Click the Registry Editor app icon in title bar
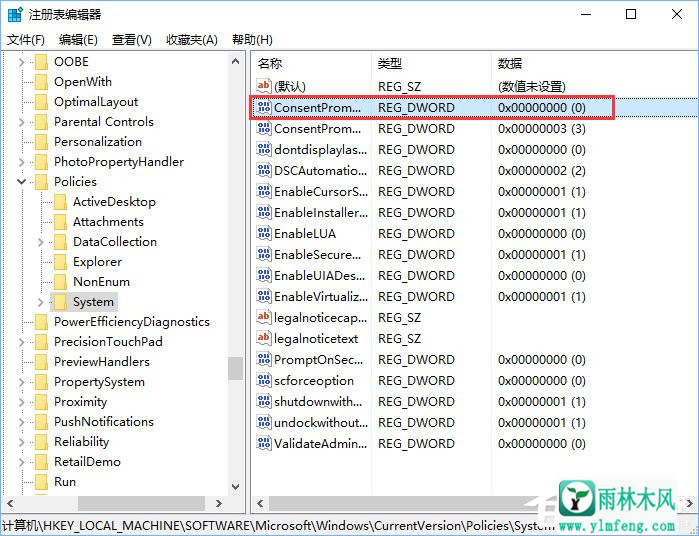The width and height of the screenshot is (699, 536). tap(15, 14)
